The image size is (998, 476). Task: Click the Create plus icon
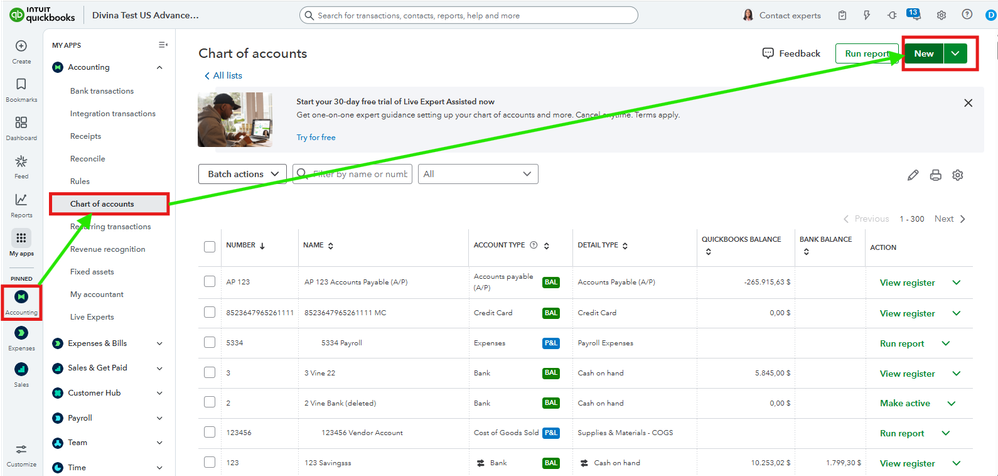[x=21, y=46]
